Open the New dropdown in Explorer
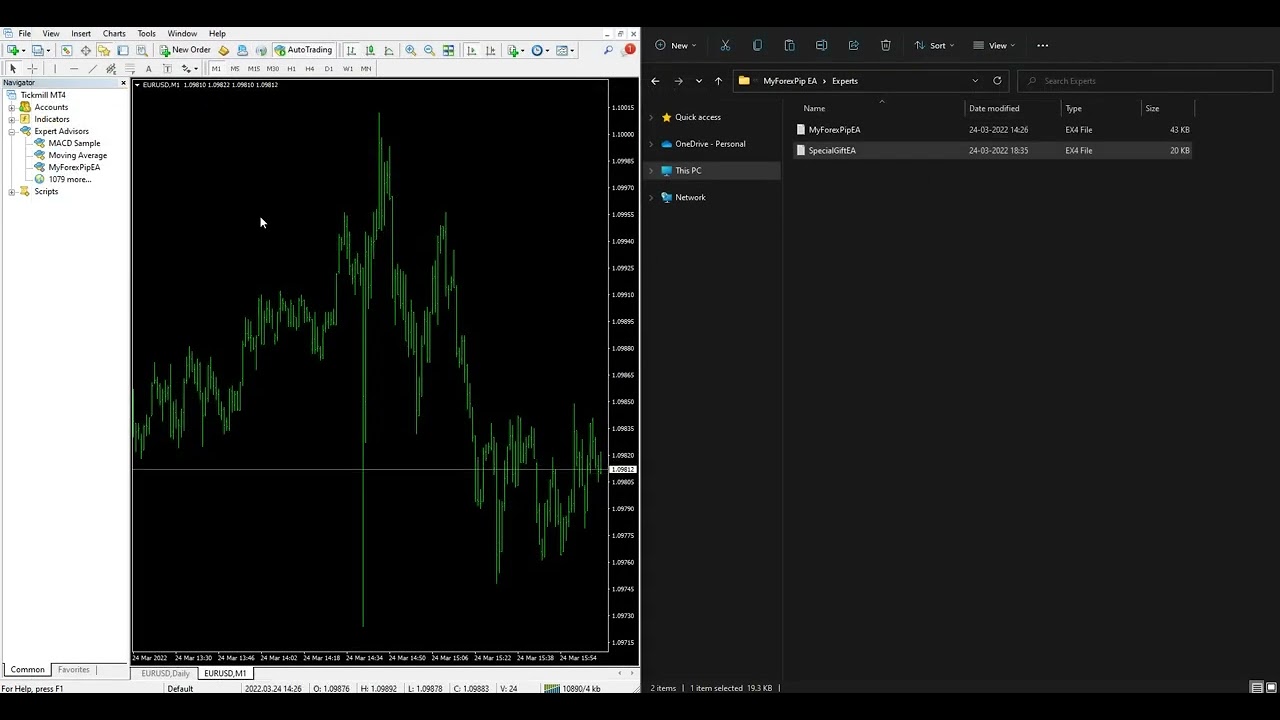 coord(676,45)
